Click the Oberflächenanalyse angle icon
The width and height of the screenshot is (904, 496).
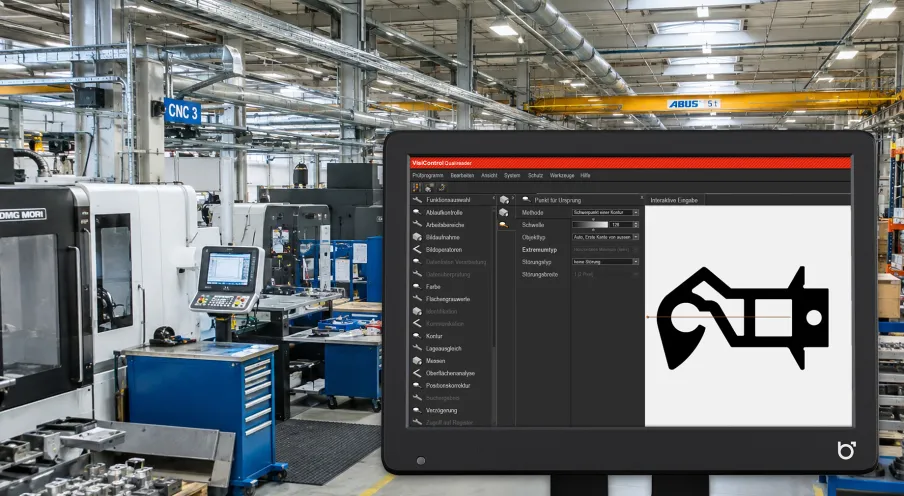pyautogui.click(x=417, y=373)
